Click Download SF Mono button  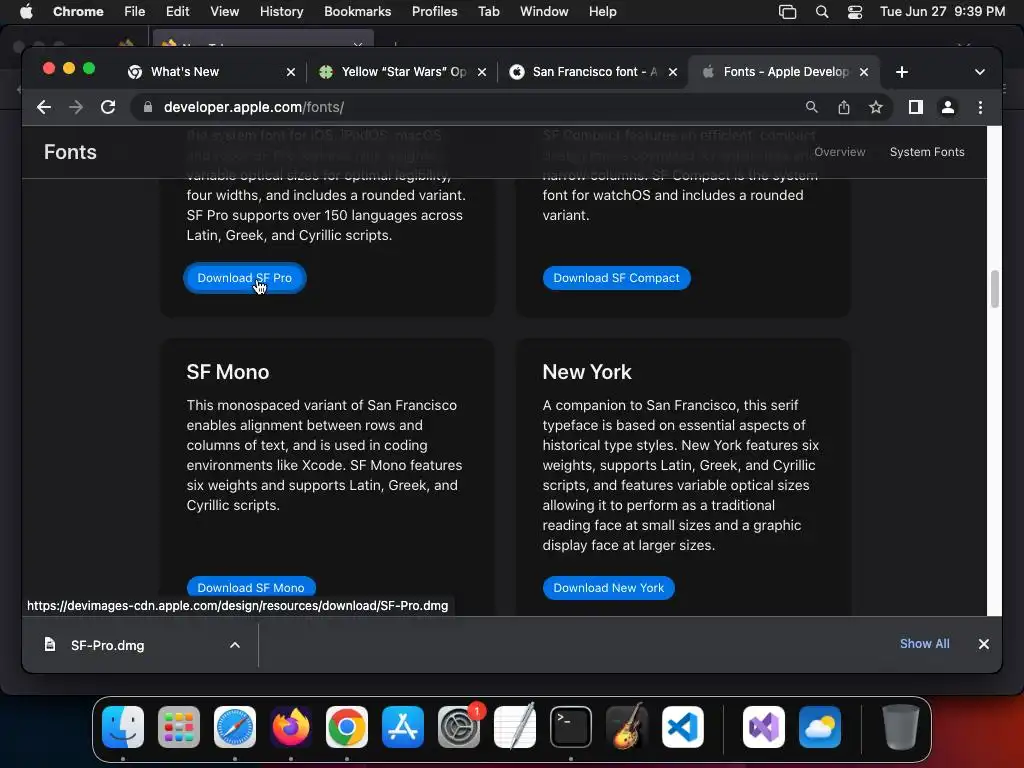(251, 587)
